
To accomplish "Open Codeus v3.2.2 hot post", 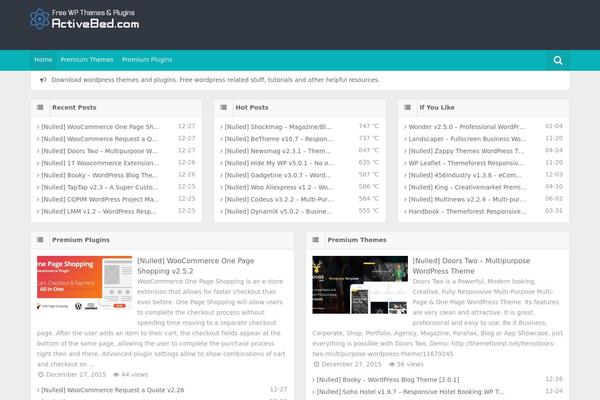I will (x=279, y=199).
